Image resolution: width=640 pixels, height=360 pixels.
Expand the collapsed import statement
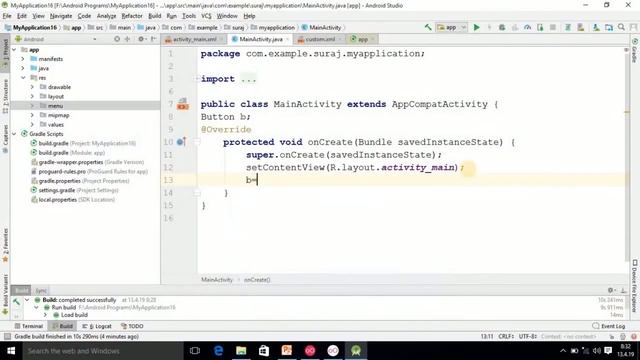(197, 79)
